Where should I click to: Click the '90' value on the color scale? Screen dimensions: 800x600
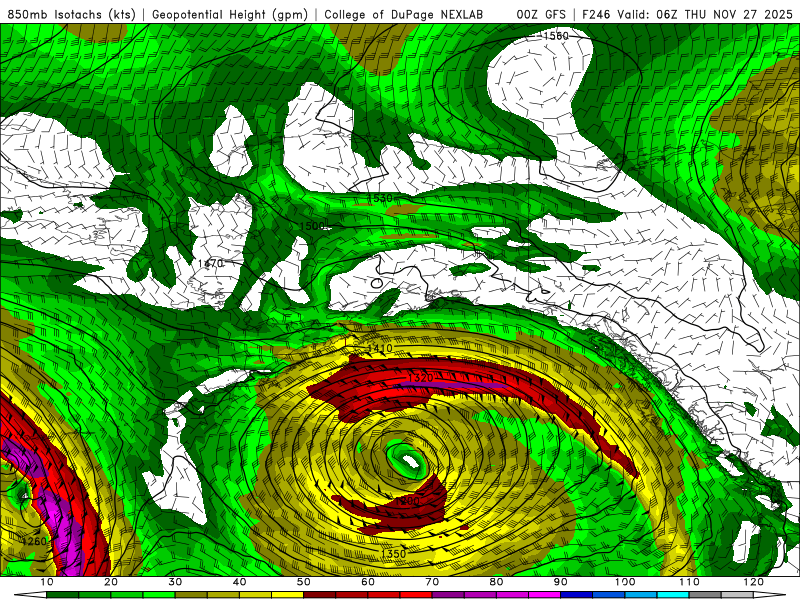point(561,582)
